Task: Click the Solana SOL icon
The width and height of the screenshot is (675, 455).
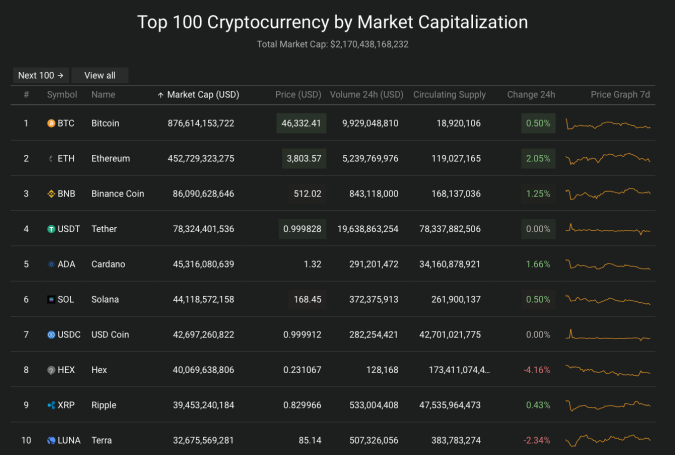Action: [x=51, y=300]
